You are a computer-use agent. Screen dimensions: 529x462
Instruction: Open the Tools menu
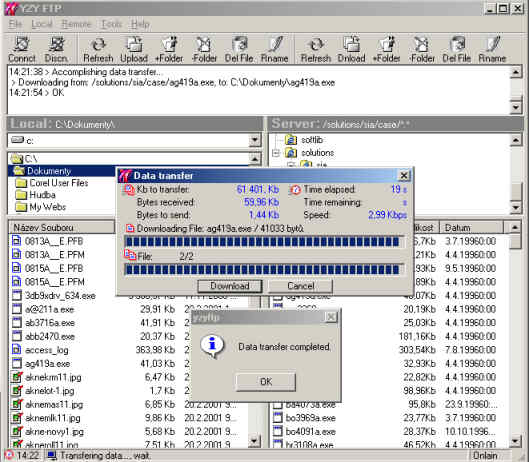(x=111, y=24)
